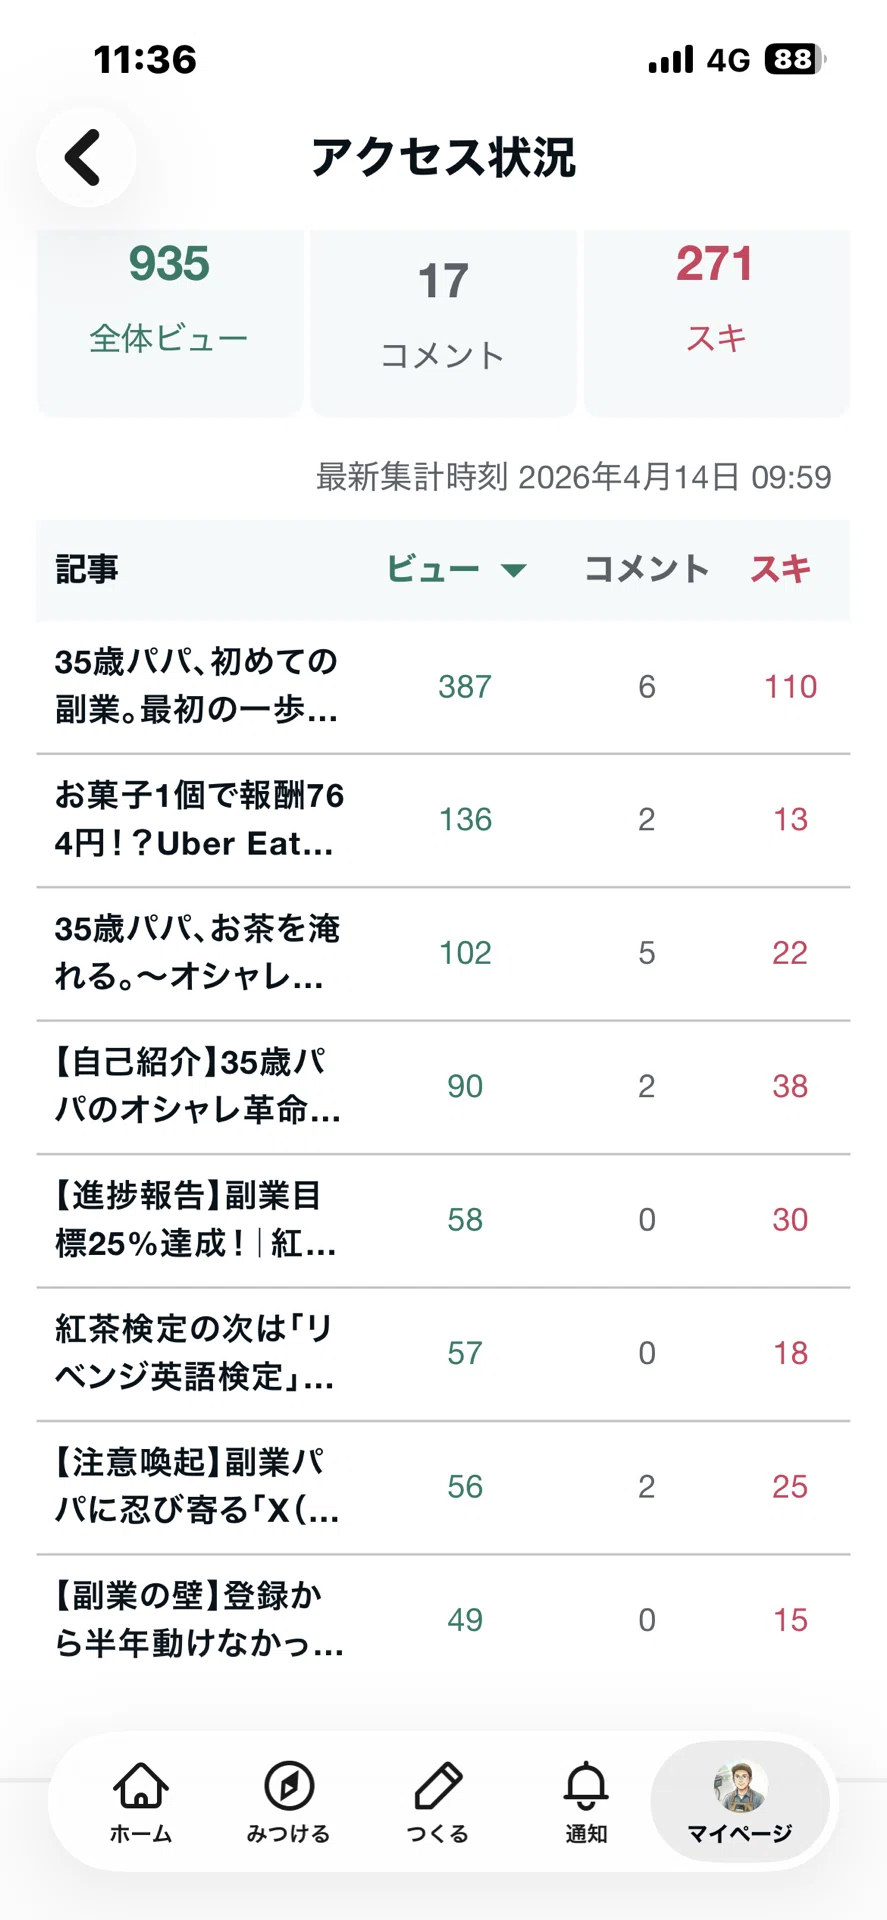Screen dimensions: 887x1920
Task: Select the スキ 271 summary card
Action: [717, 322]
